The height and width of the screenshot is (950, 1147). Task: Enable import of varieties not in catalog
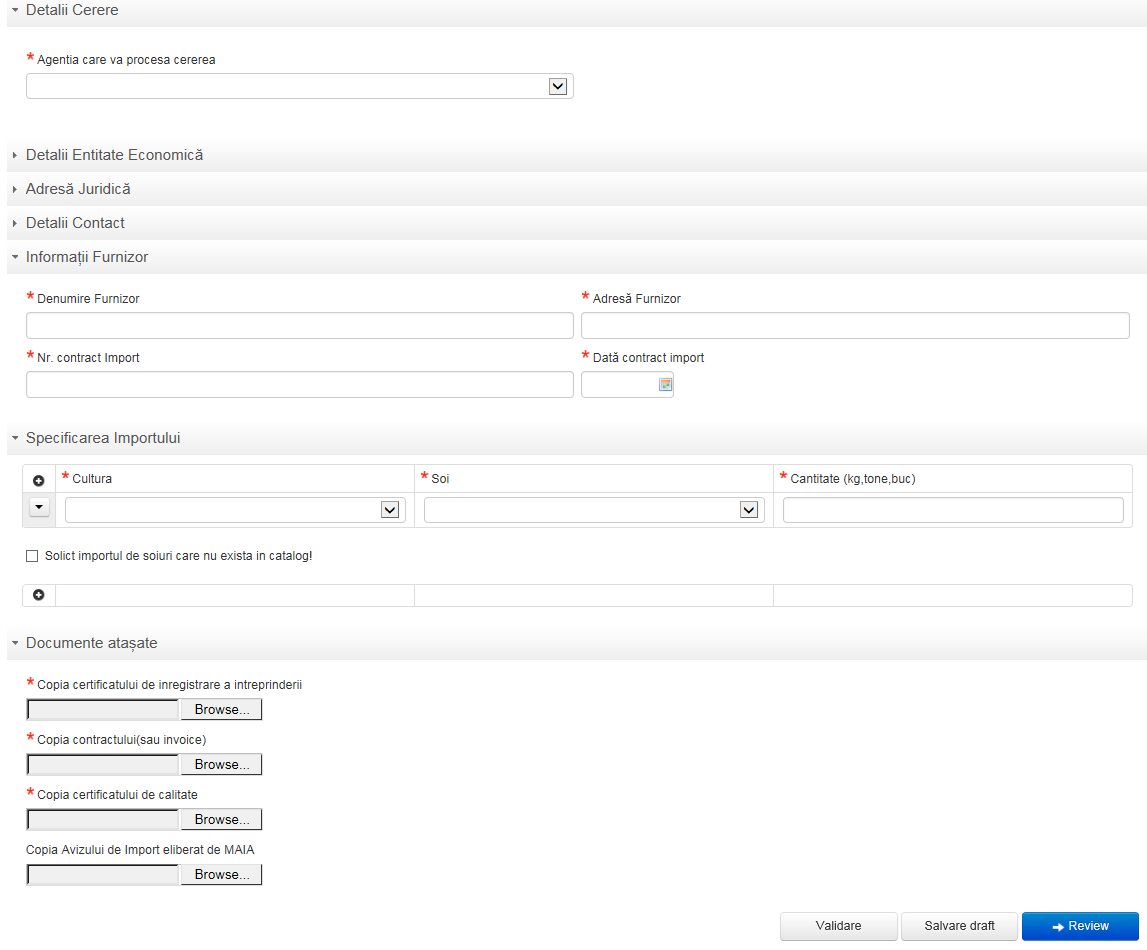32,555
